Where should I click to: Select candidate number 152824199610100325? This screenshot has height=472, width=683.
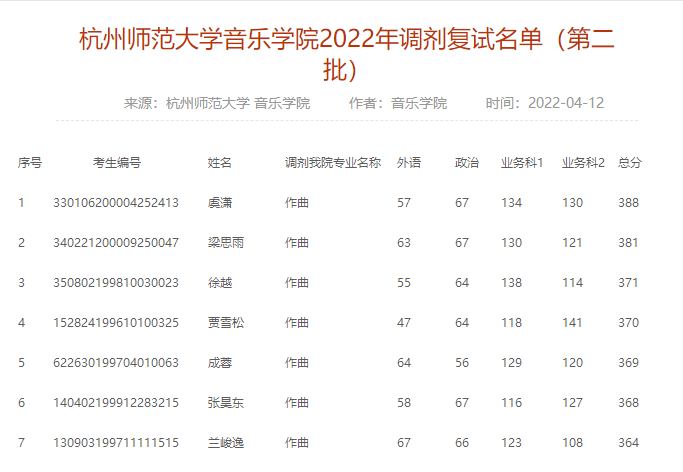point(116,323)
